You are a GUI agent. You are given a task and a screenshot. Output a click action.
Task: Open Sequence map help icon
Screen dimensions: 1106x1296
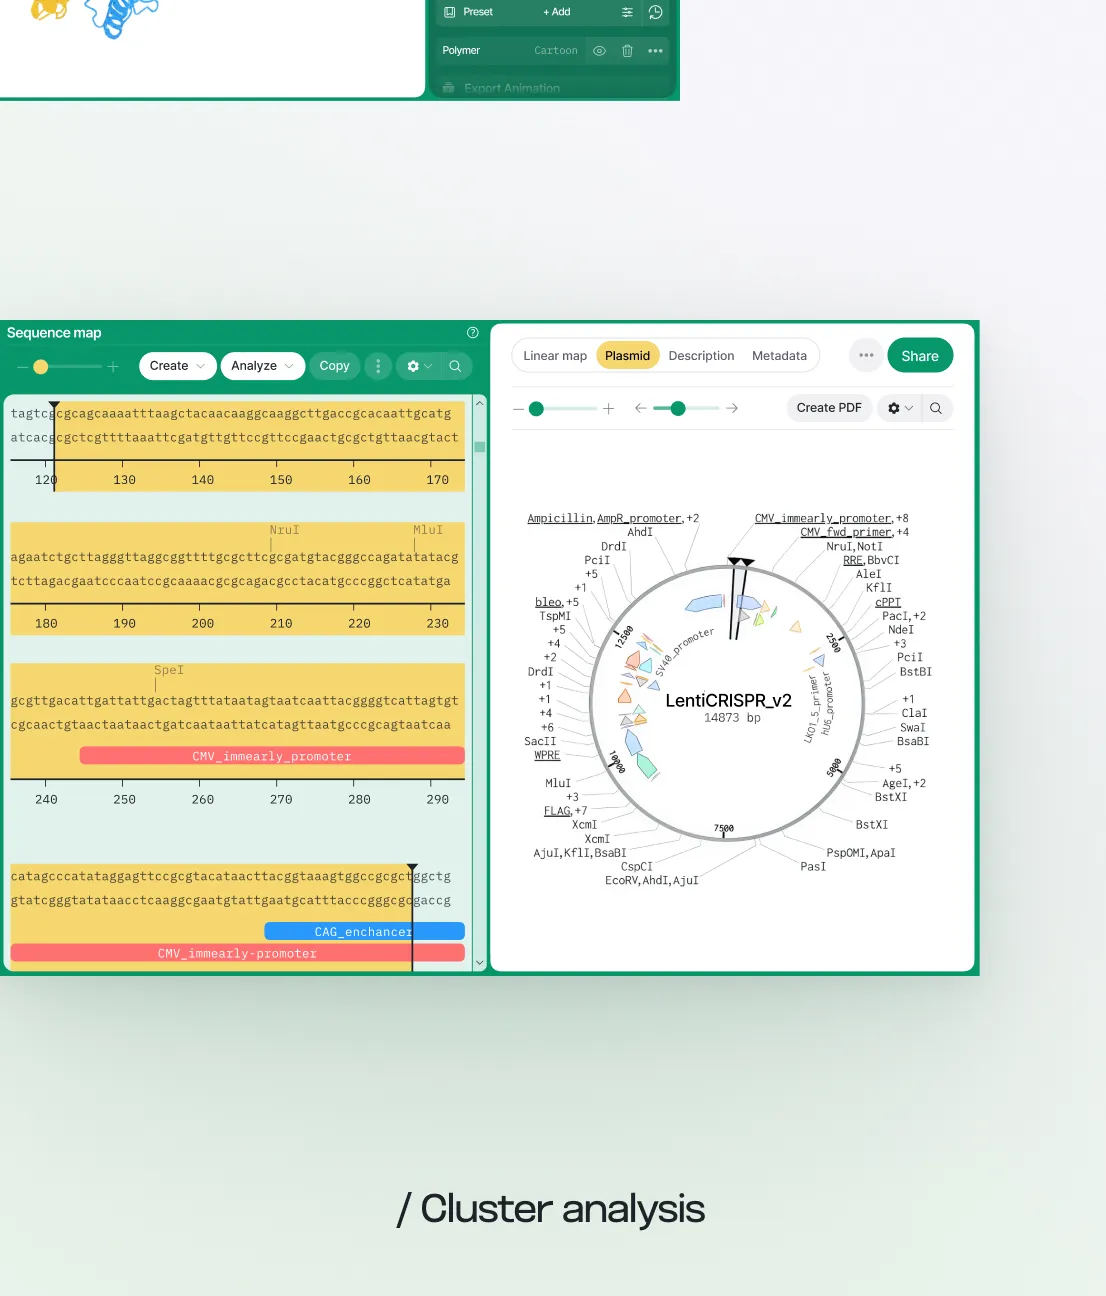(x=473, y=333)
